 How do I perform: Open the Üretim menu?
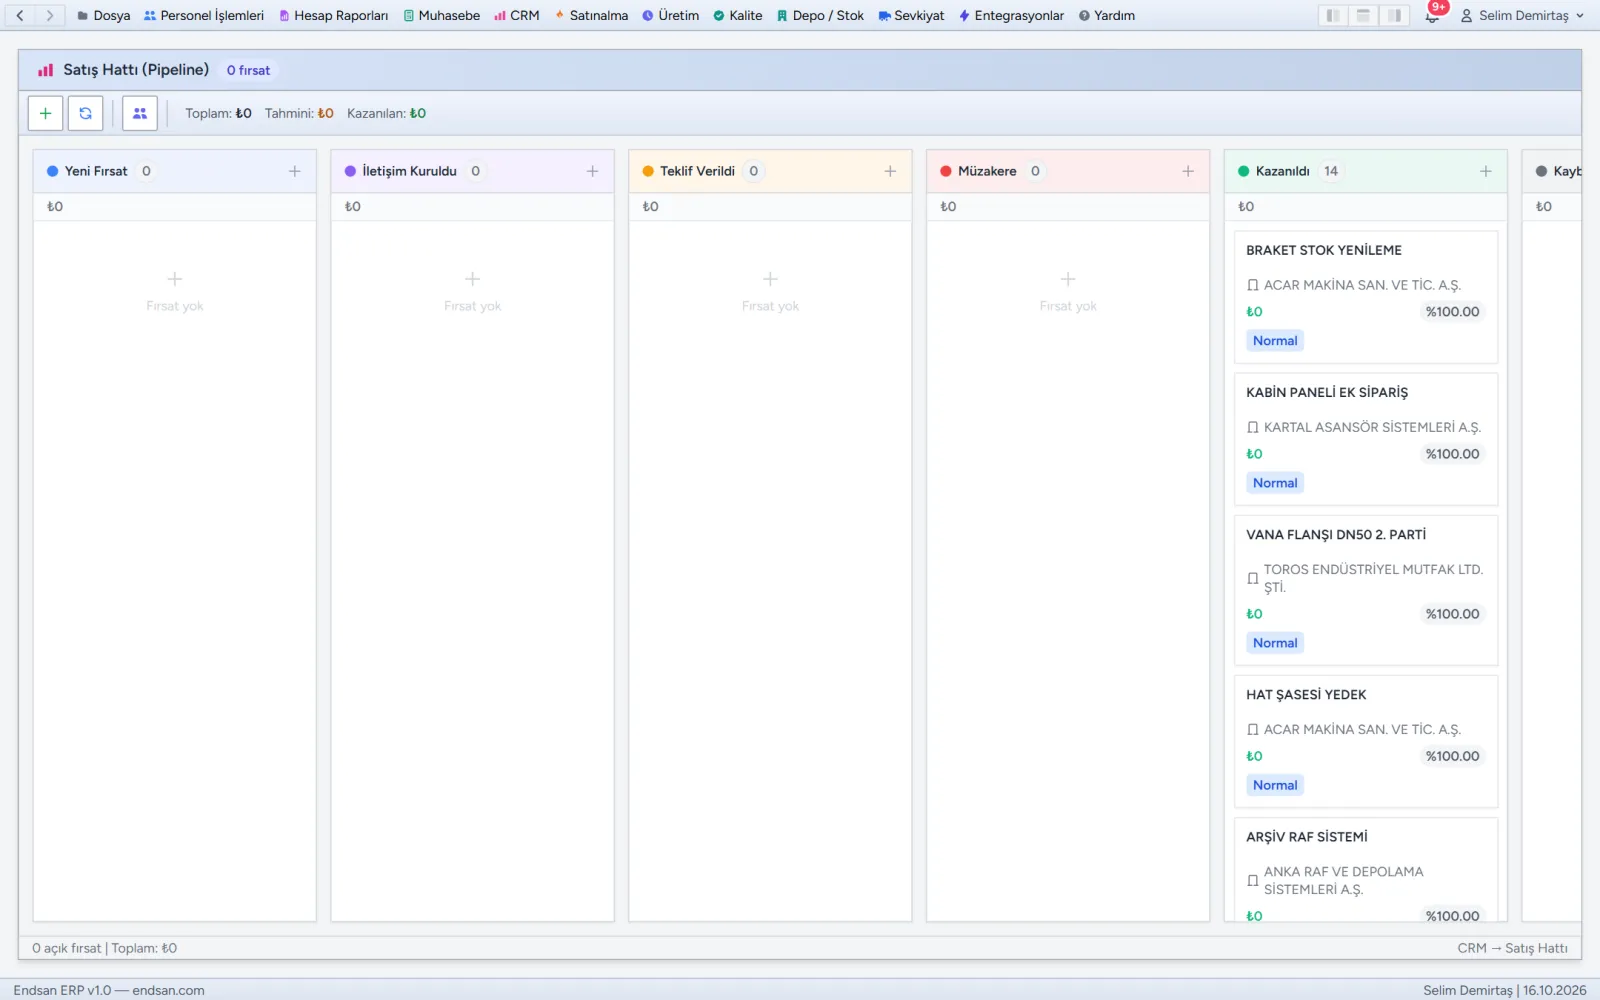(x=671, y=16)
